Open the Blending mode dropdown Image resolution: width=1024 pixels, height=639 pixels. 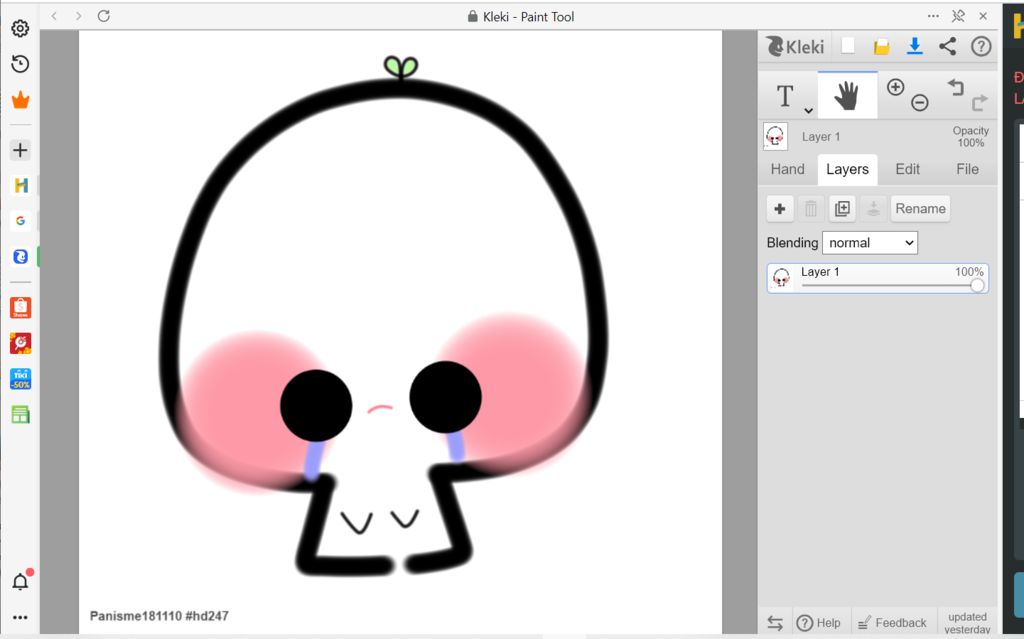pyautogui.click(x=870, y=242)
